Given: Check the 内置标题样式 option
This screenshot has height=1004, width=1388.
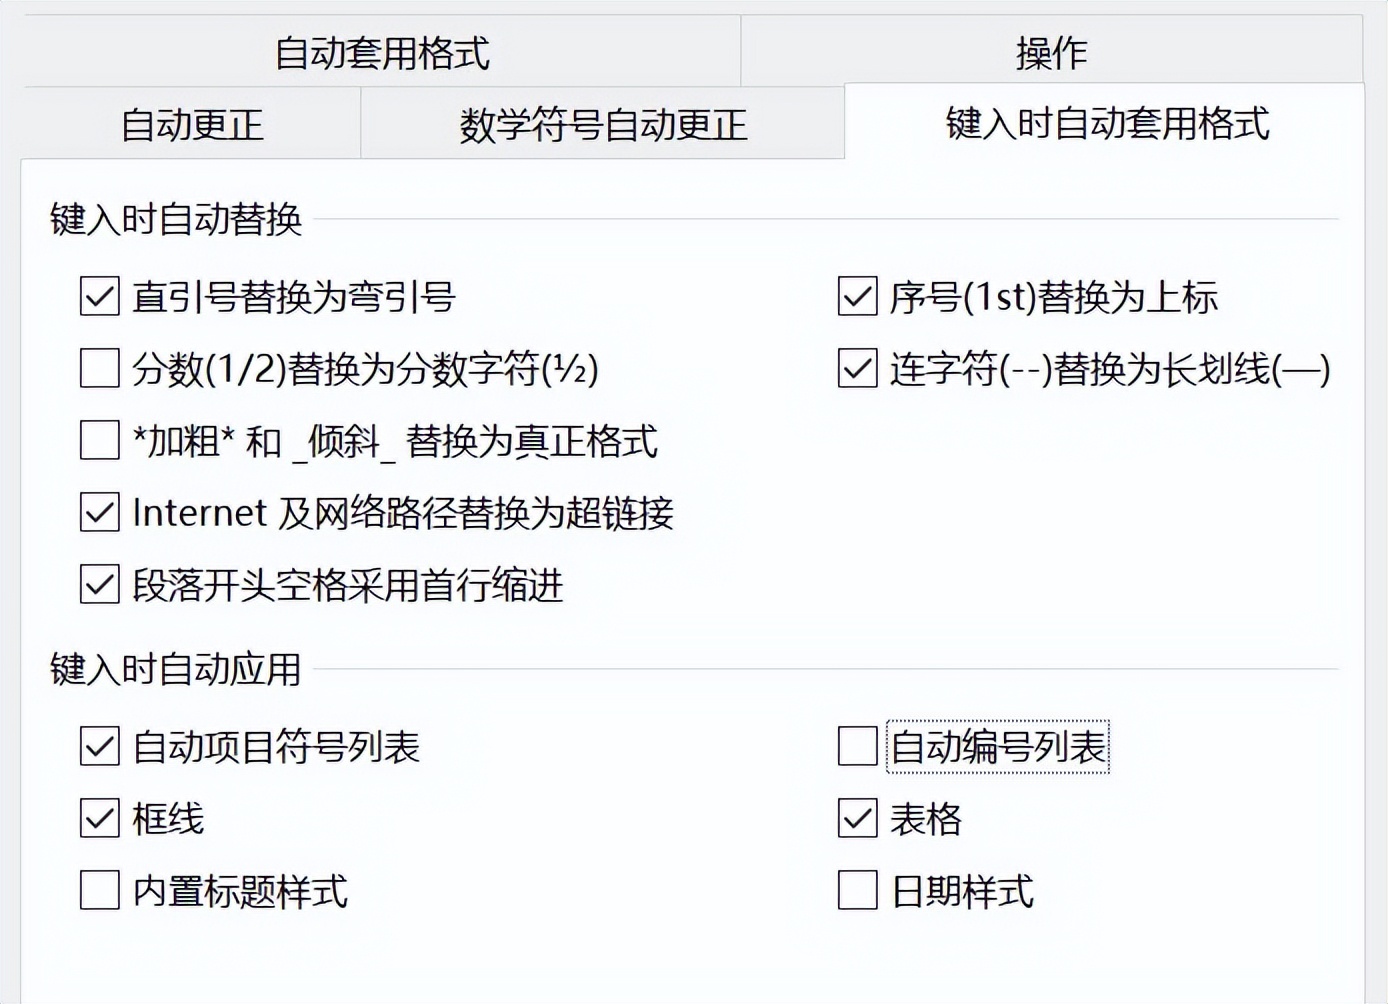Looking at the screenshot, I should tap(100, 891).
